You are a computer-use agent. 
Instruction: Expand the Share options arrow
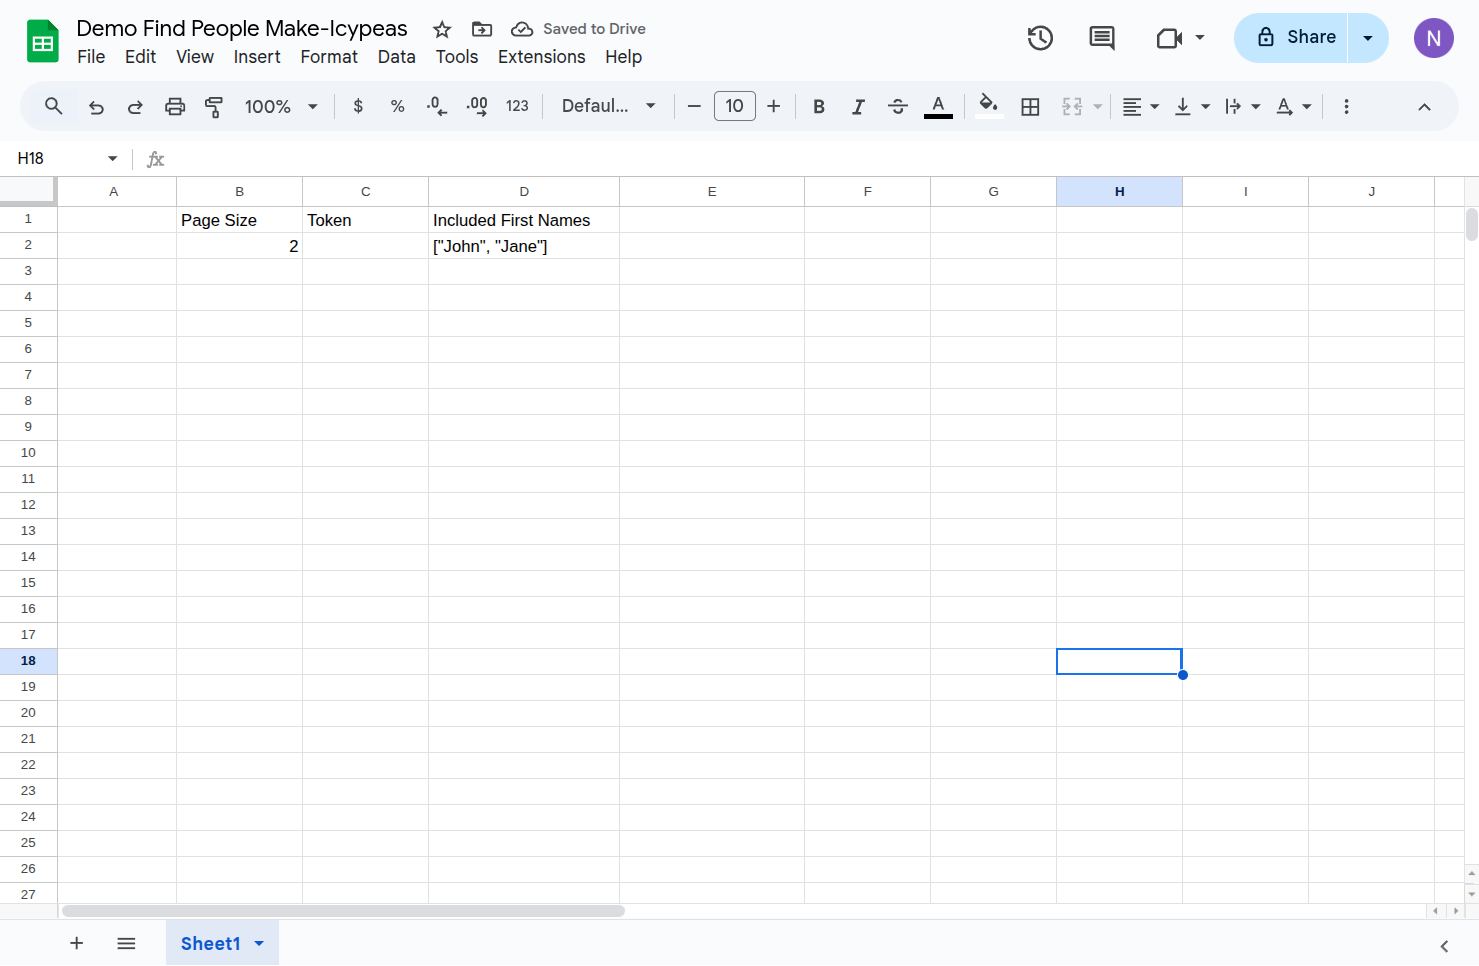coord(1368,38)
